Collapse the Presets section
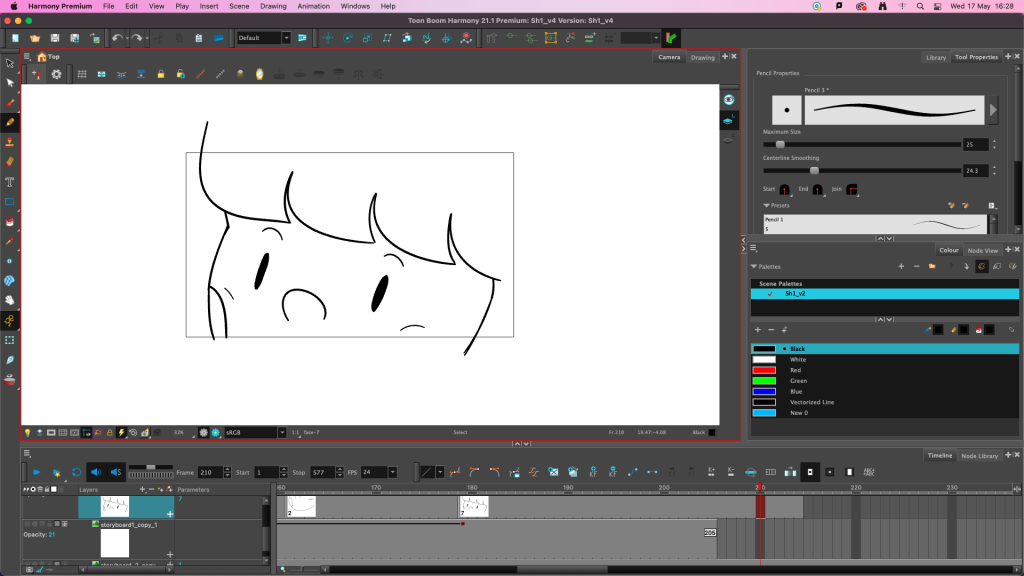 pos(766,205)
